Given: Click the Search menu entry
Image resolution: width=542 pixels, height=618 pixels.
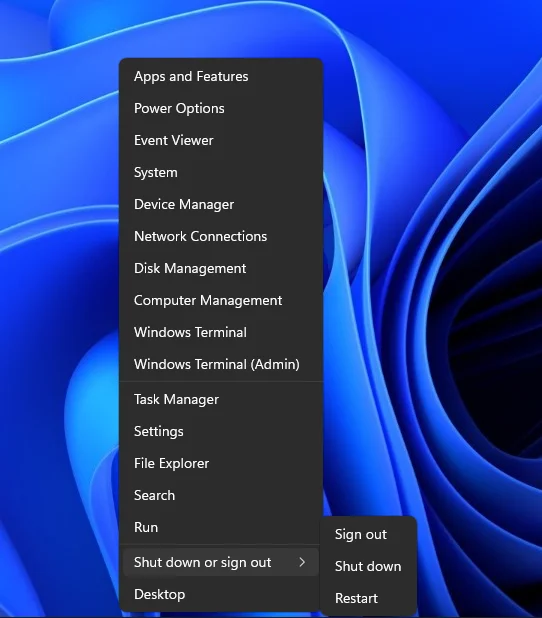Looking at the screenshot, I should [x=221, y=495].
